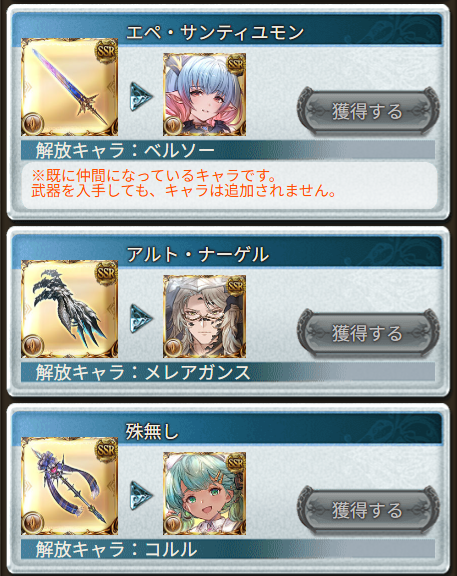
Task: Select the アルト・ナーゲル claw weapon icon
Action: (69, 309)
